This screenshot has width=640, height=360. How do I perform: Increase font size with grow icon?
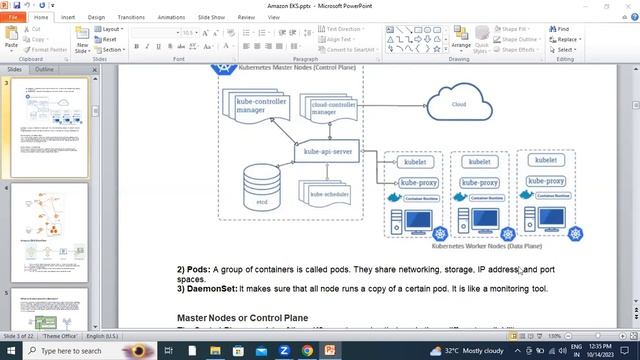coord(205,33)
